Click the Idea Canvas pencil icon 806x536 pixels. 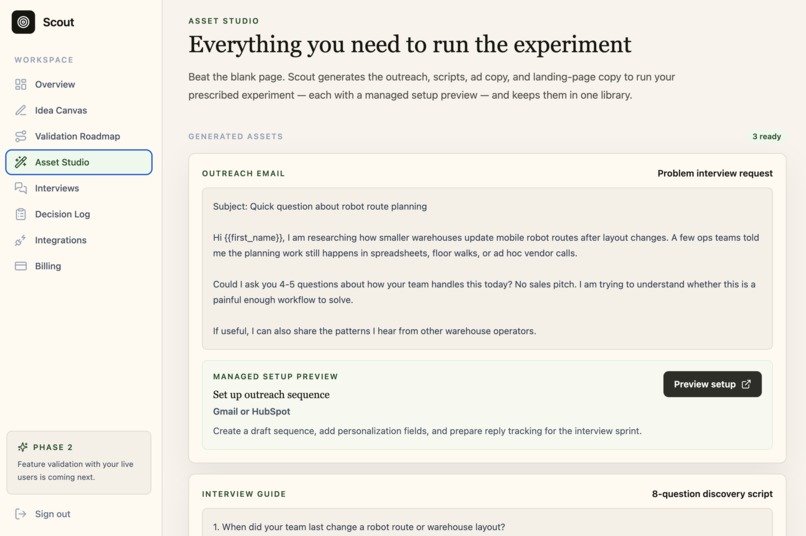click(21, 110)
